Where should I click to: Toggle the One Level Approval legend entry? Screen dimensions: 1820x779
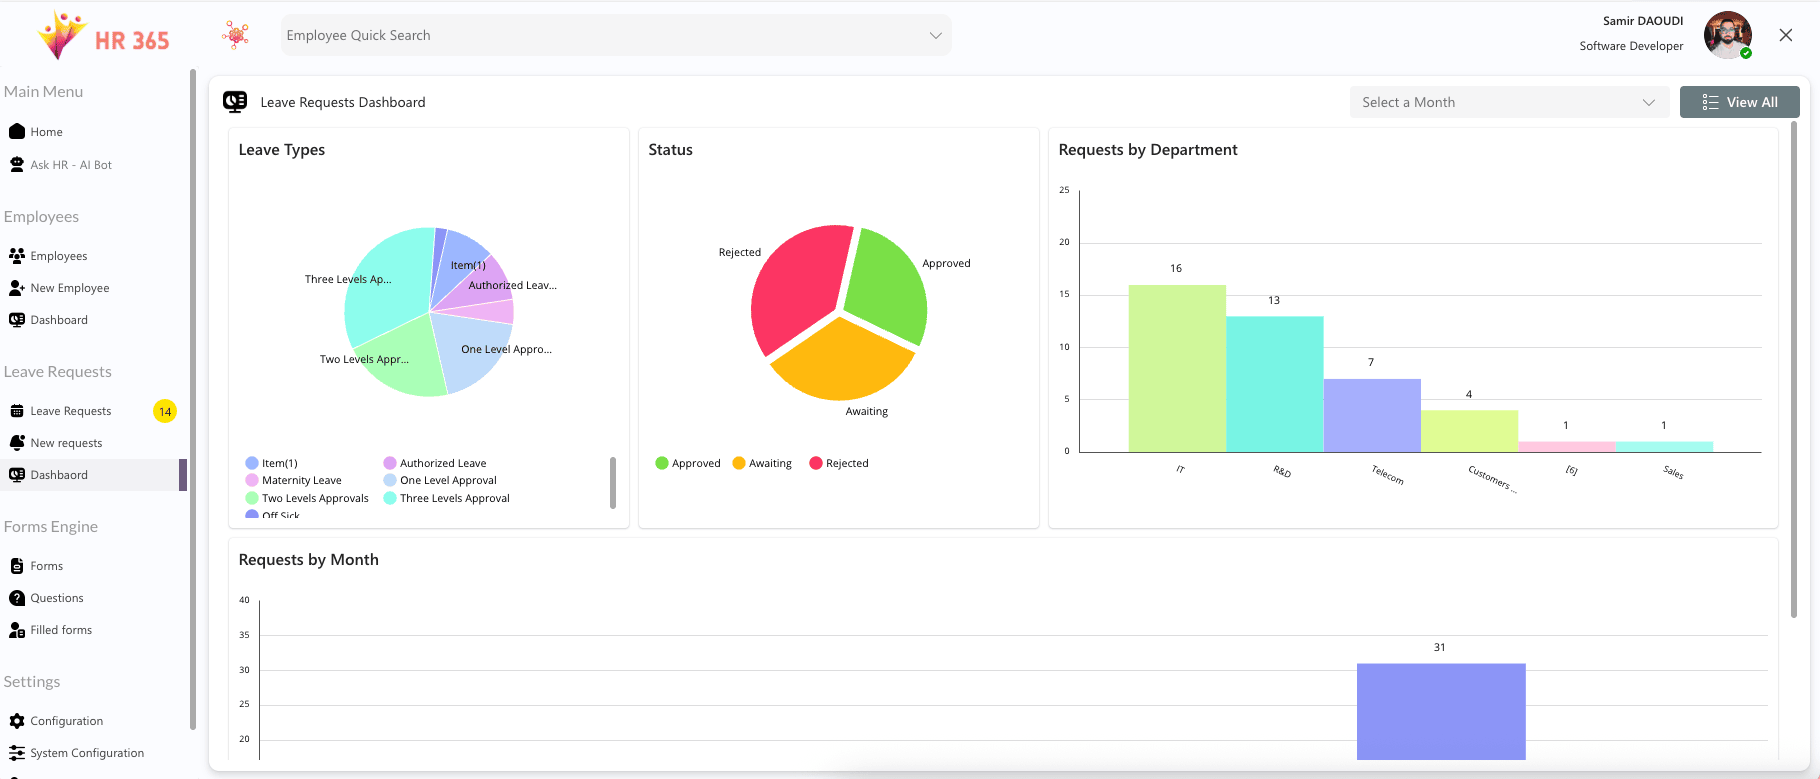pos(440,480)
